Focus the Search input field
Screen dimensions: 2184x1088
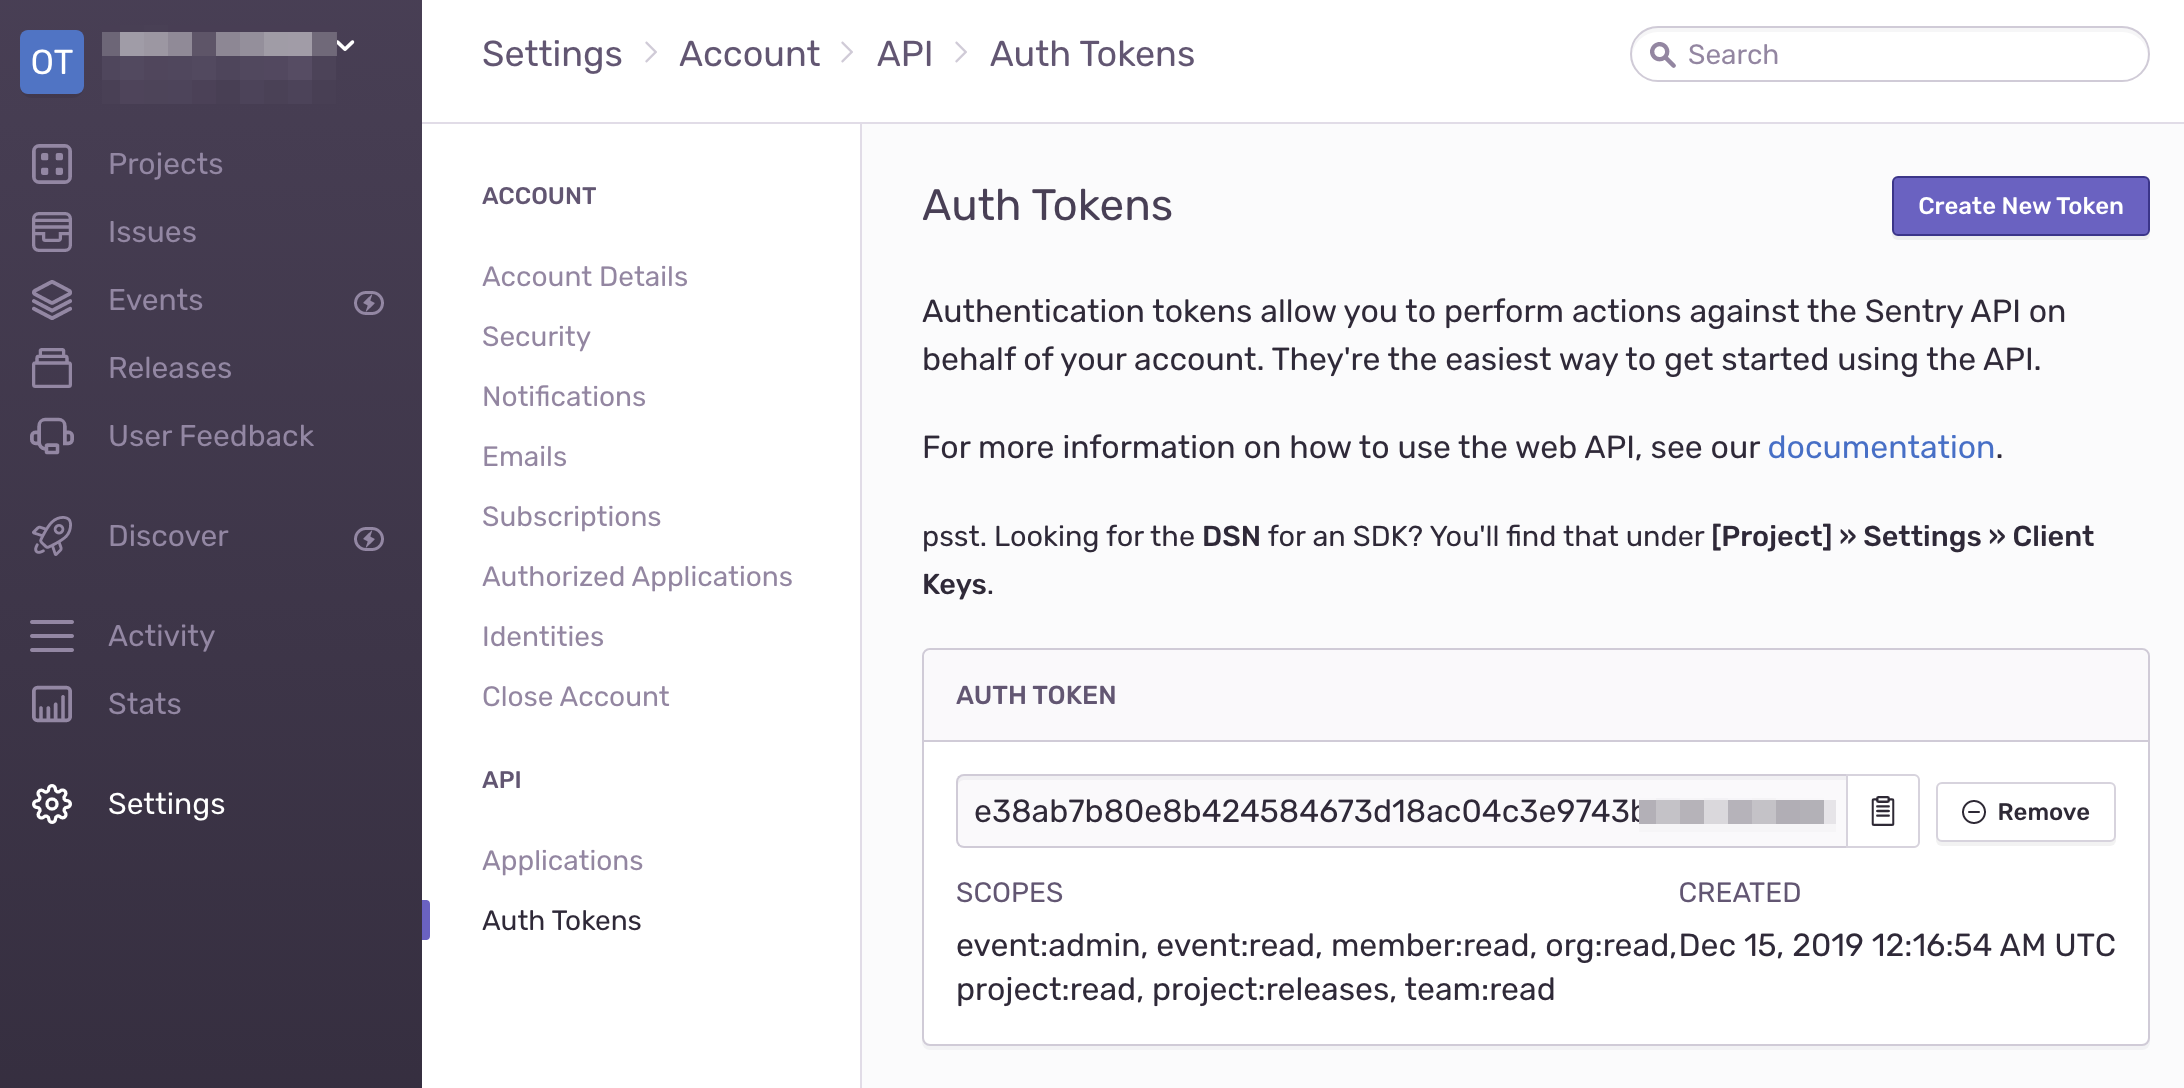[1900, 54]
